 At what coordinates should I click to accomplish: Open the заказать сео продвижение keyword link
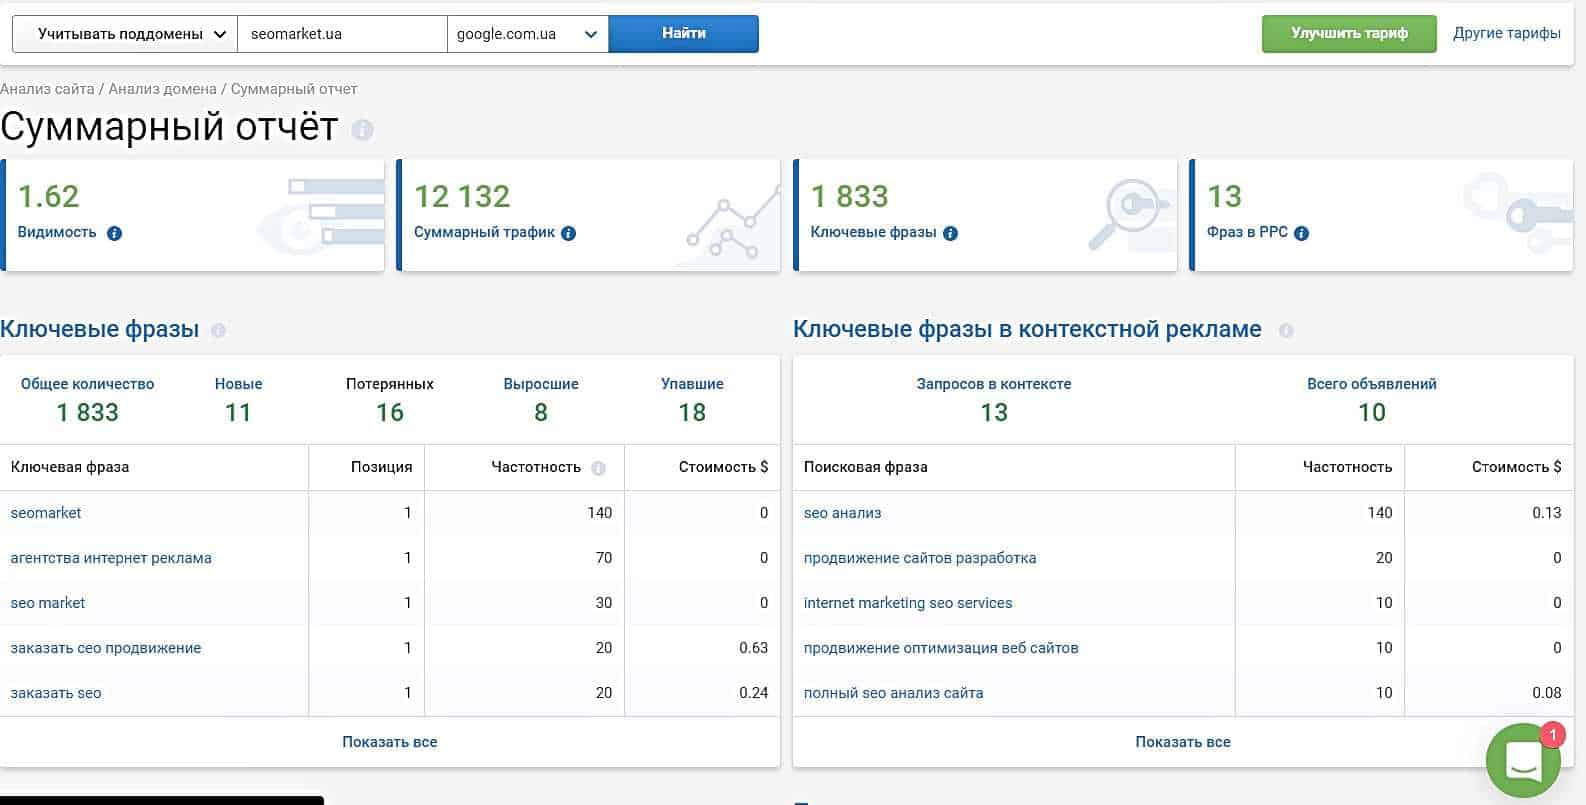tap(106, 648)
